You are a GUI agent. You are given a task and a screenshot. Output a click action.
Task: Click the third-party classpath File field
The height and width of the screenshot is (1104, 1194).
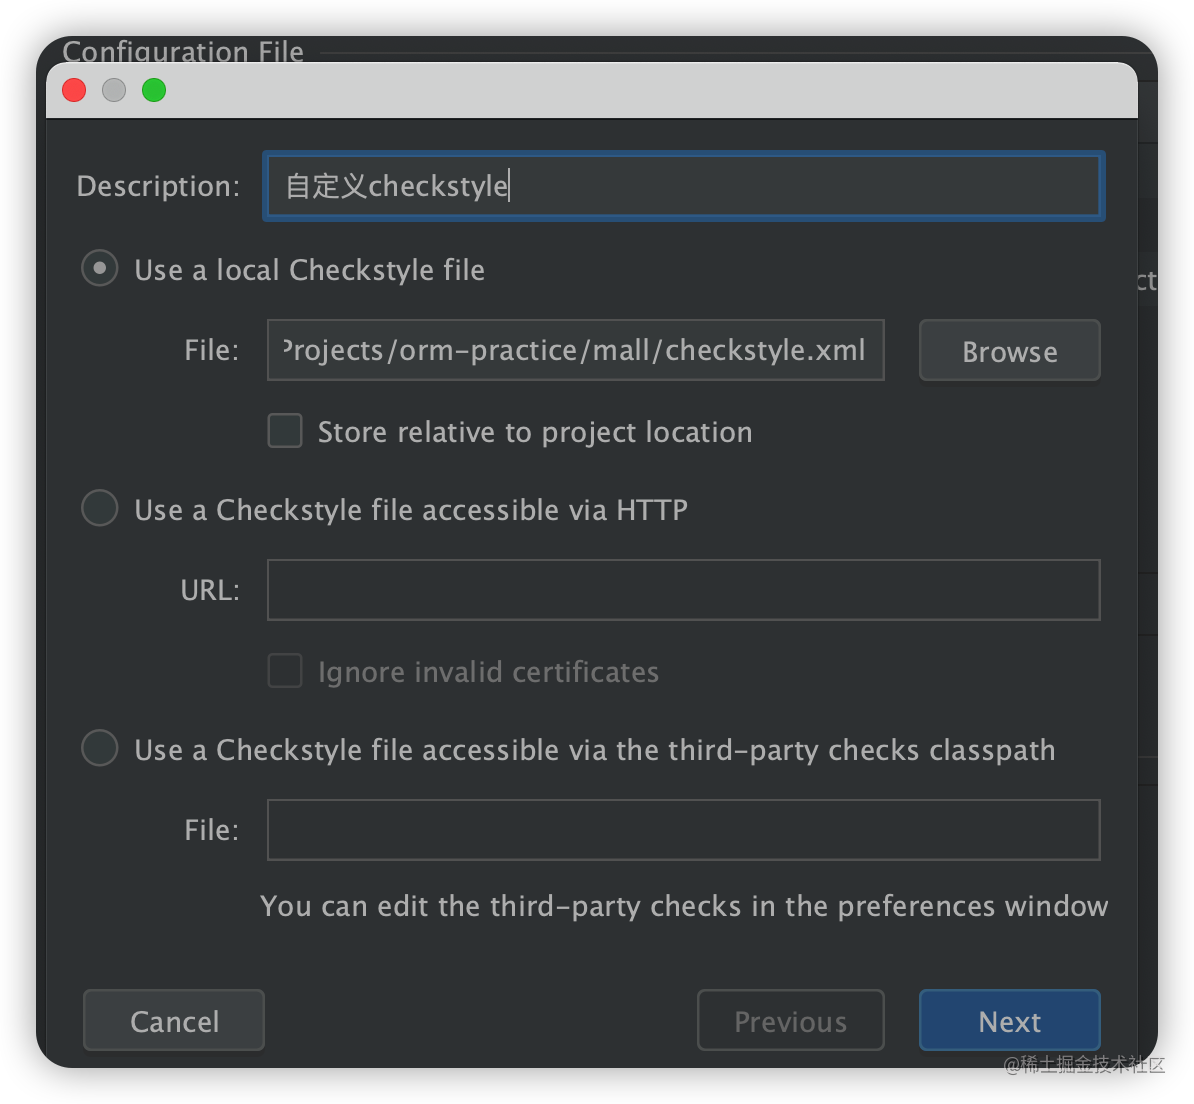(683, 830)
